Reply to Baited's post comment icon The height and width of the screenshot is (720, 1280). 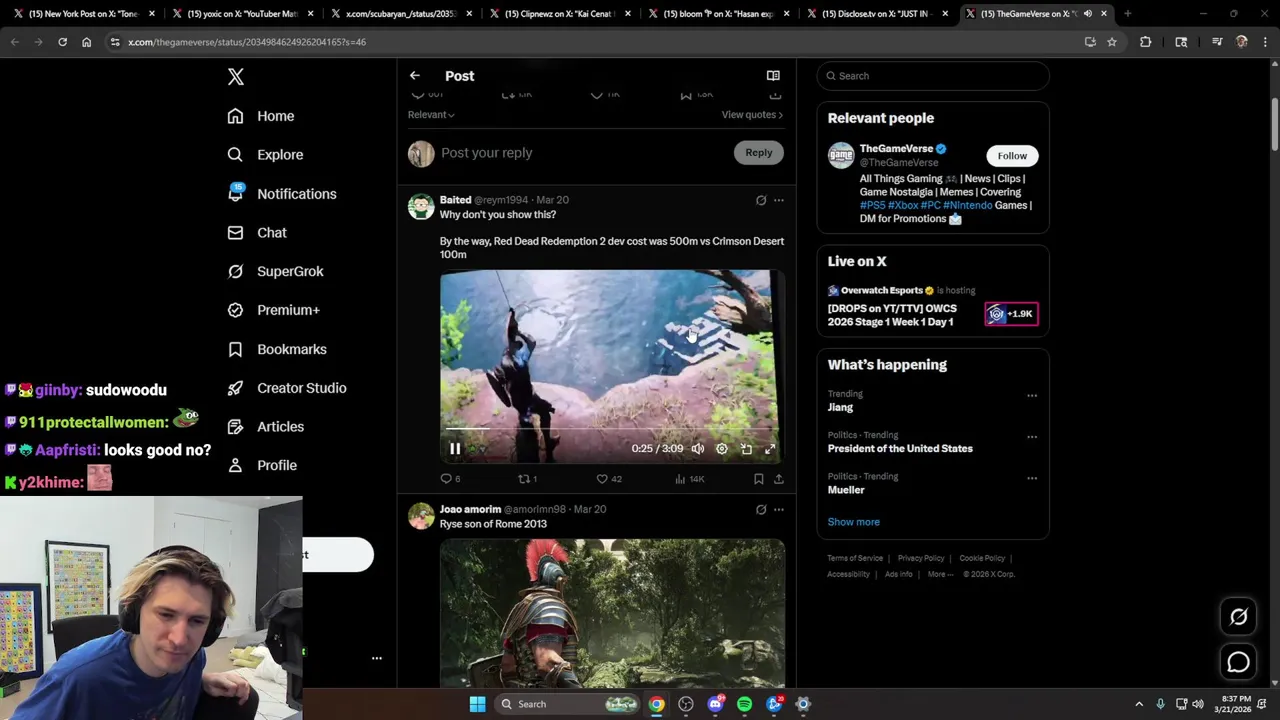[x=450, y=479]
